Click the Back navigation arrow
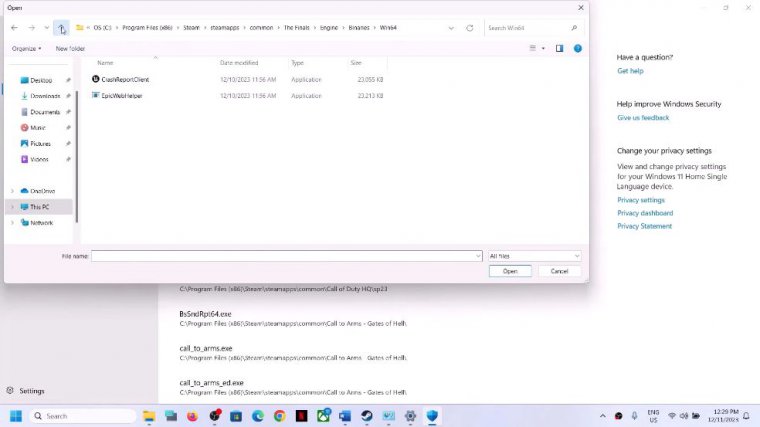Screen dimensions: 760x427 pos(15,28)
